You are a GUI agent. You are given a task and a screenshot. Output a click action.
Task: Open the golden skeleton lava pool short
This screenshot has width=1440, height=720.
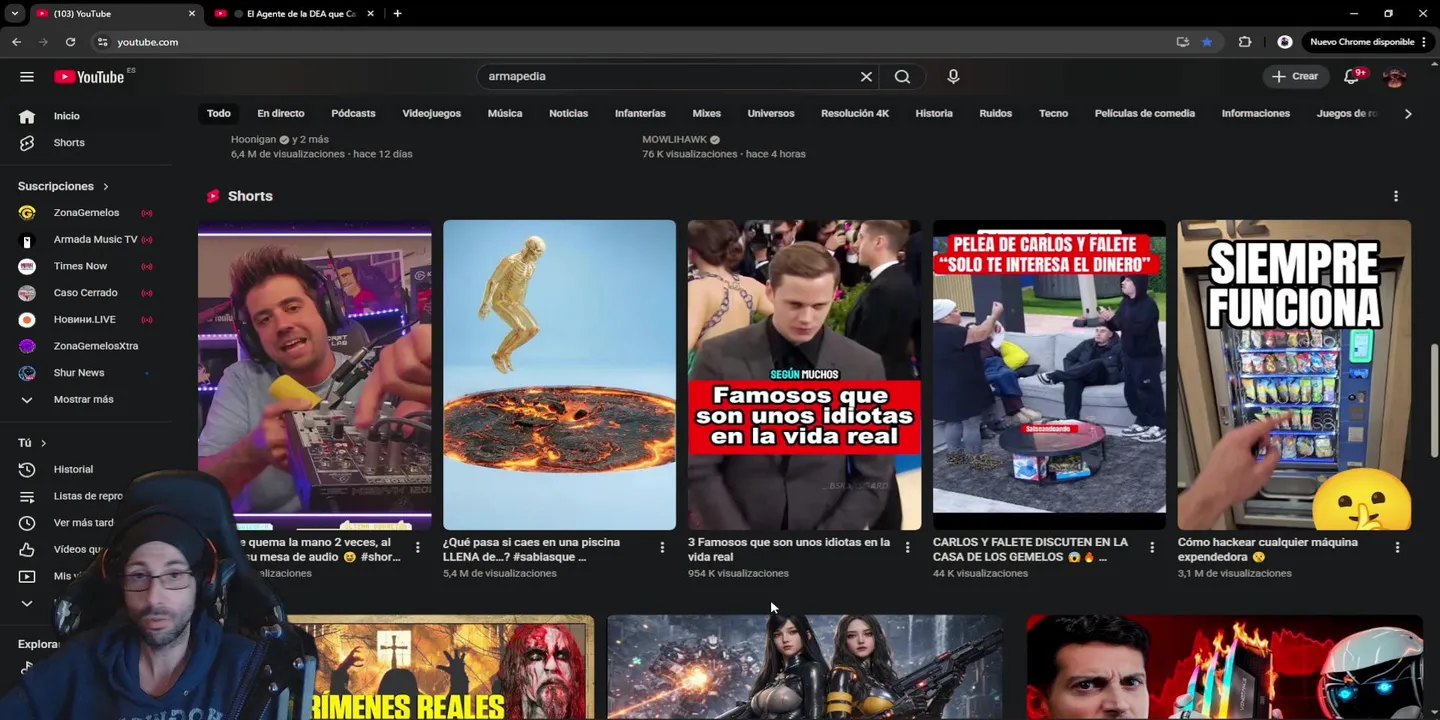[x=559, y=375]
